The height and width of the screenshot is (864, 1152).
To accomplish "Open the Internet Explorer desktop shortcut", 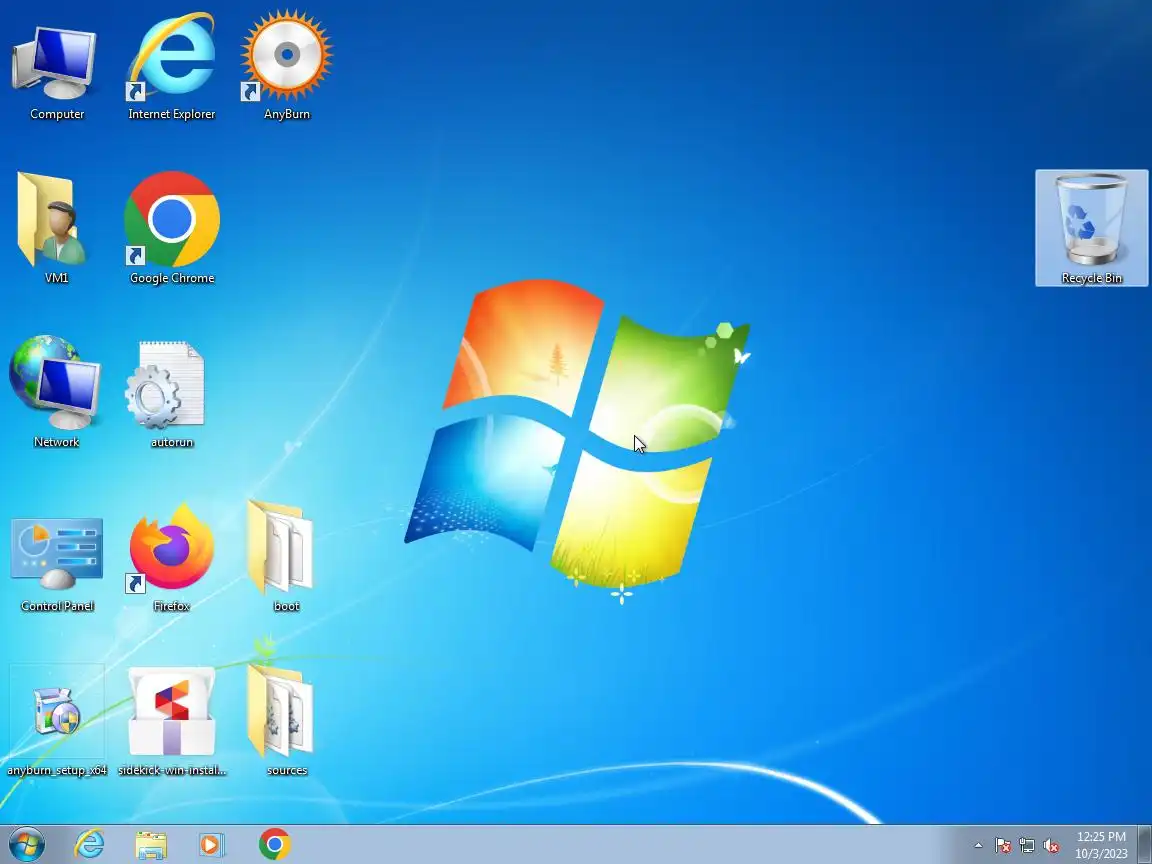I will click(172, 66).
